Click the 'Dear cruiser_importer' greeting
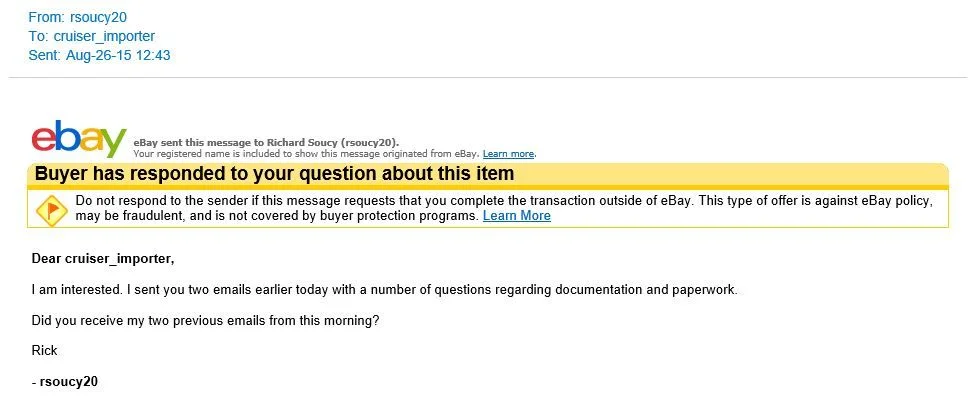Image resolution: width=971 pixels, height=415 pixels. pyautogui.click(x=103, y=258)
